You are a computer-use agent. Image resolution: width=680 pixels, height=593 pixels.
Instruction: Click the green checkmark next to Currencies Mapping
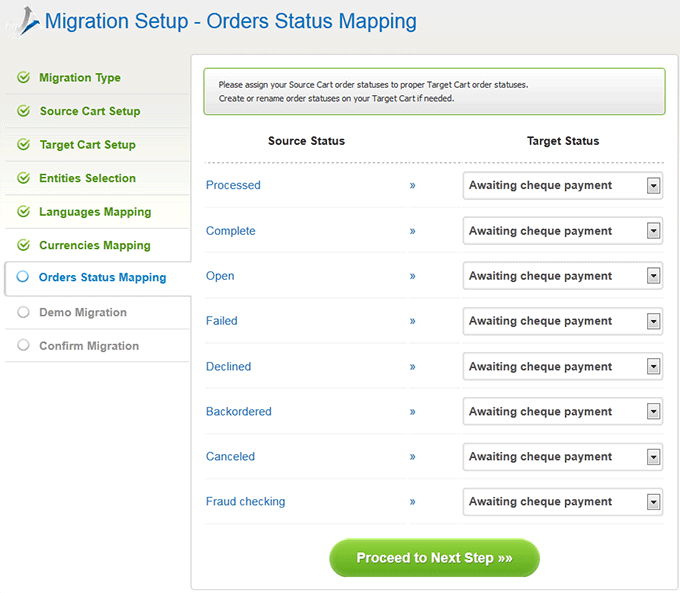[23, 245]
